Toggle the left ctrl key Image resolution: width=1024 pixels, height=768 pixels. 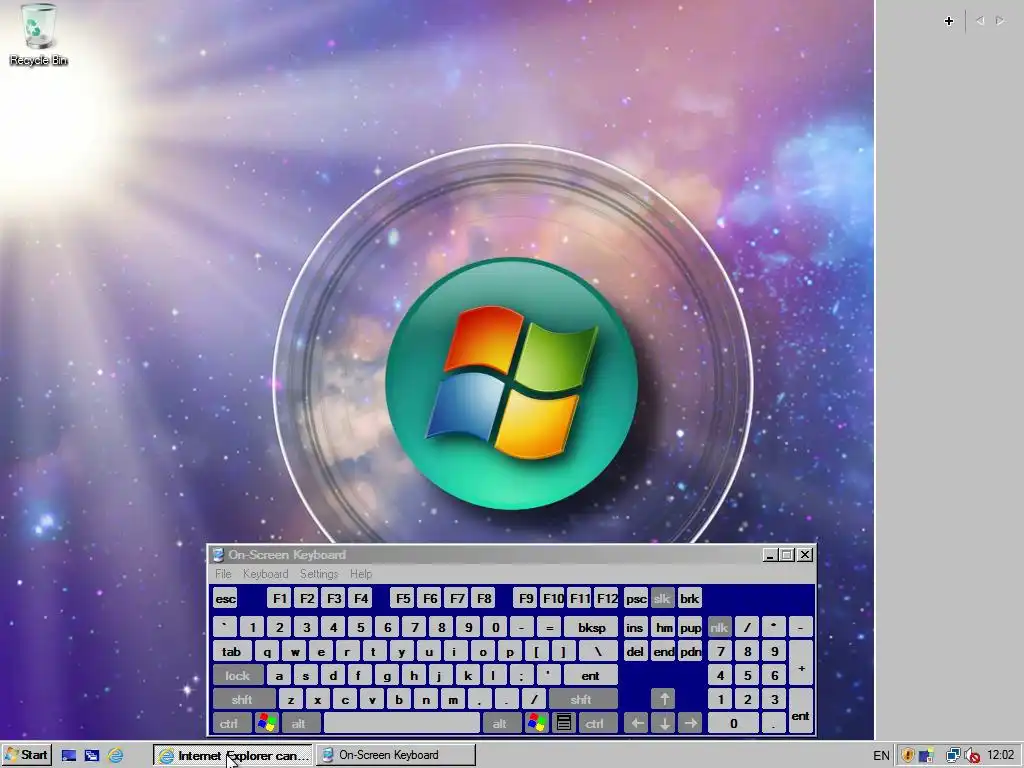point(231,724)
